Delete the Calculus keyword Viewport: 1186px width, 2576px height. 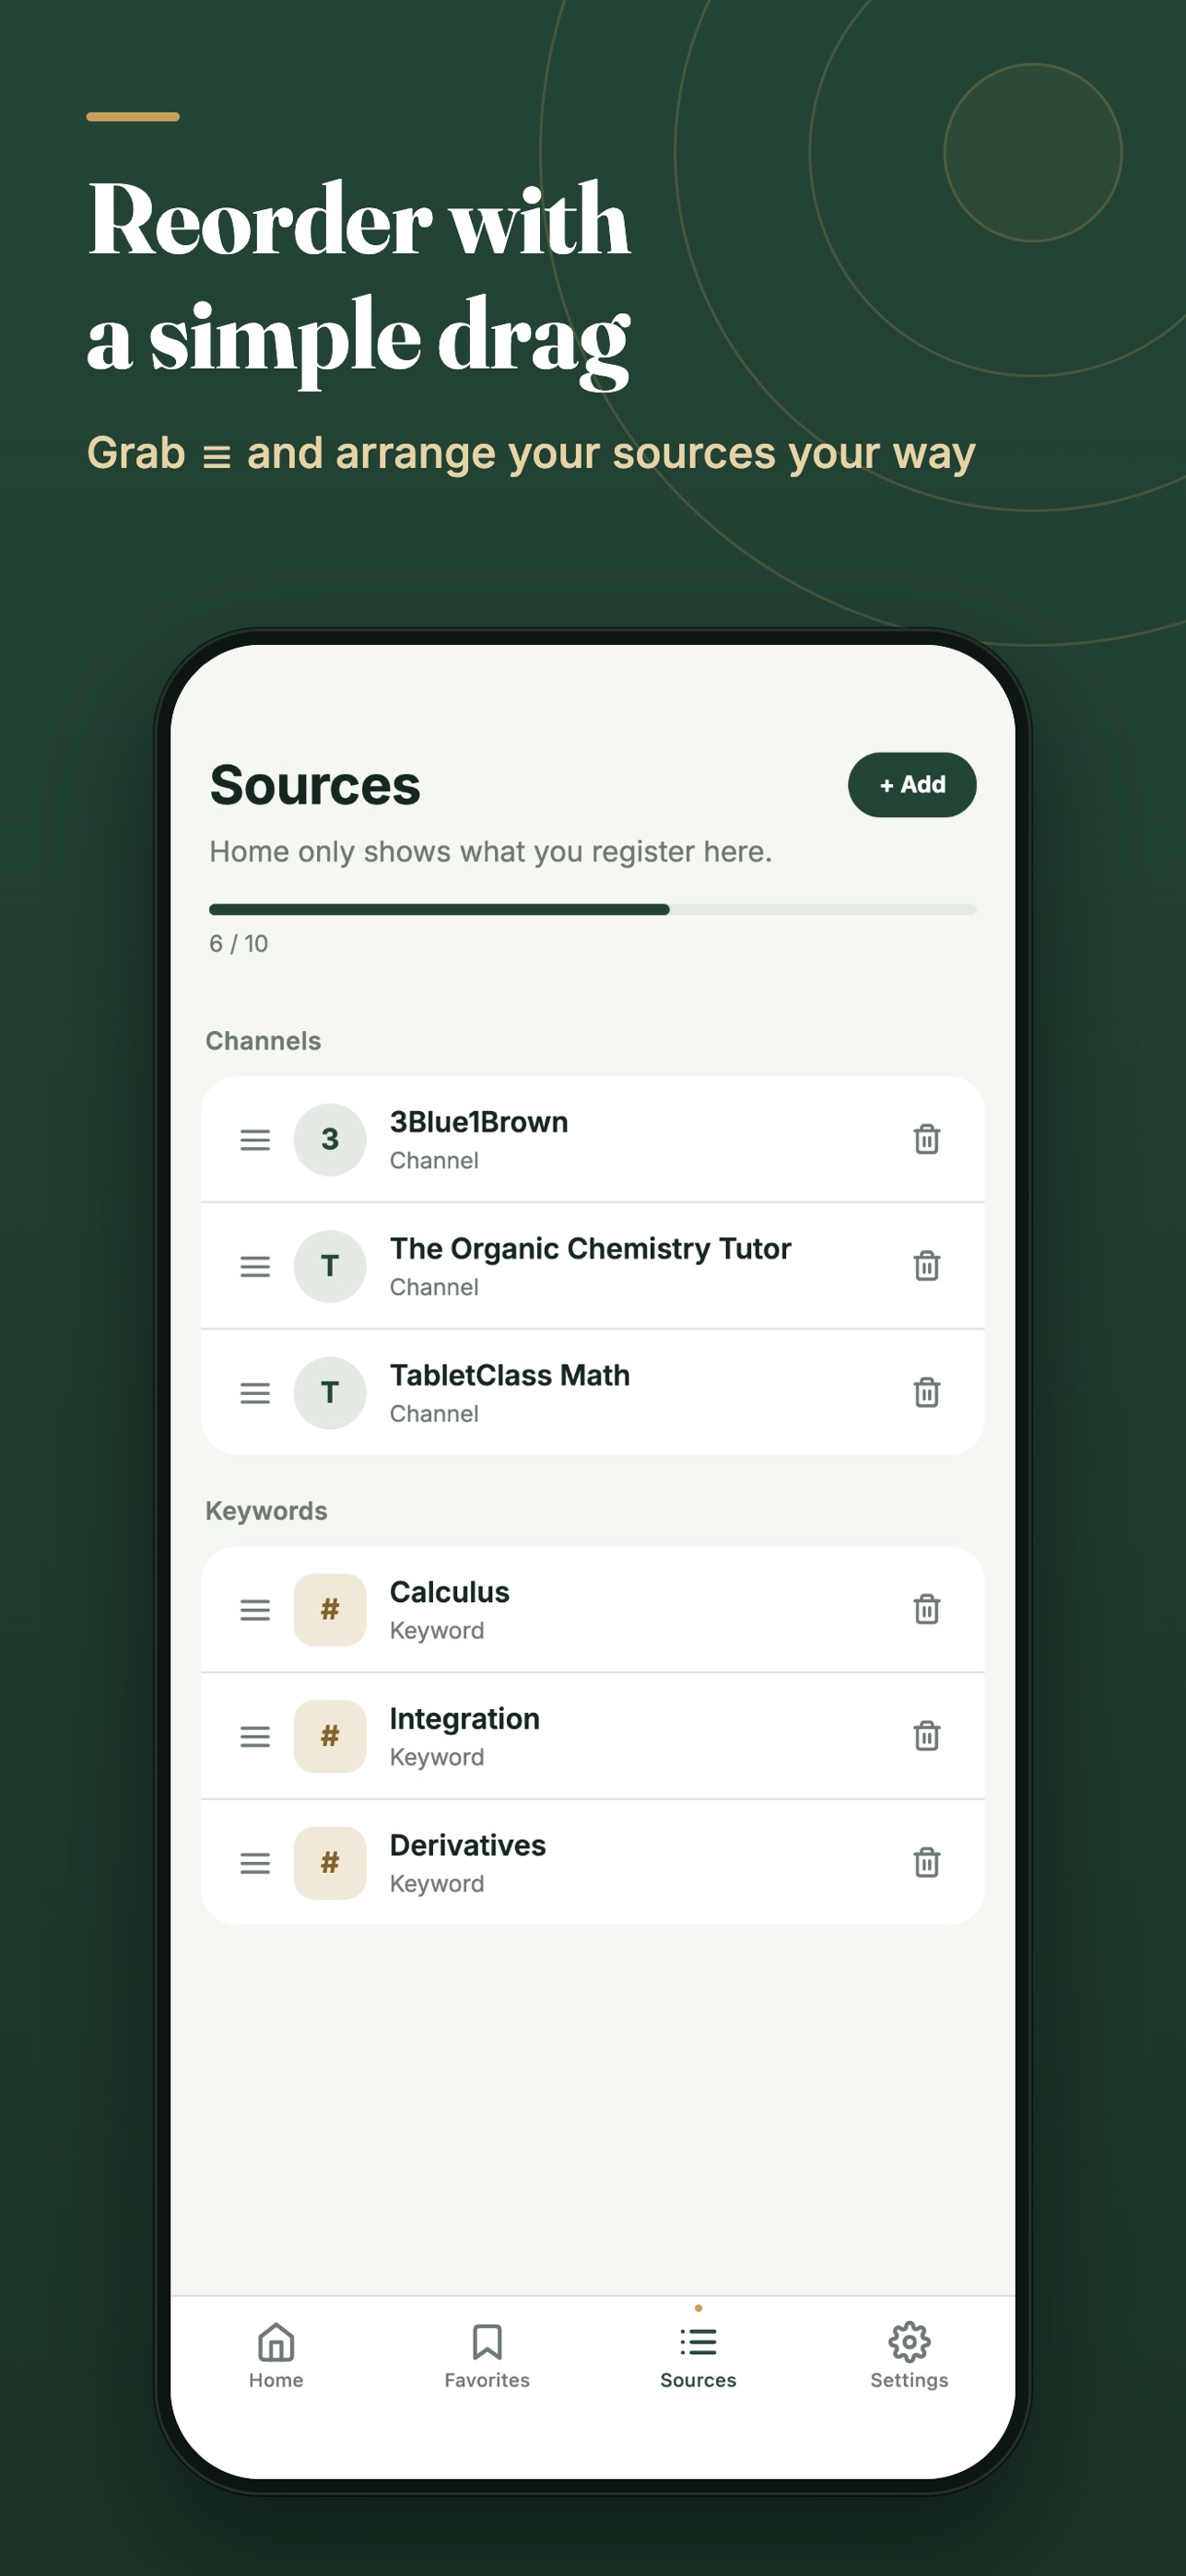927,1609
